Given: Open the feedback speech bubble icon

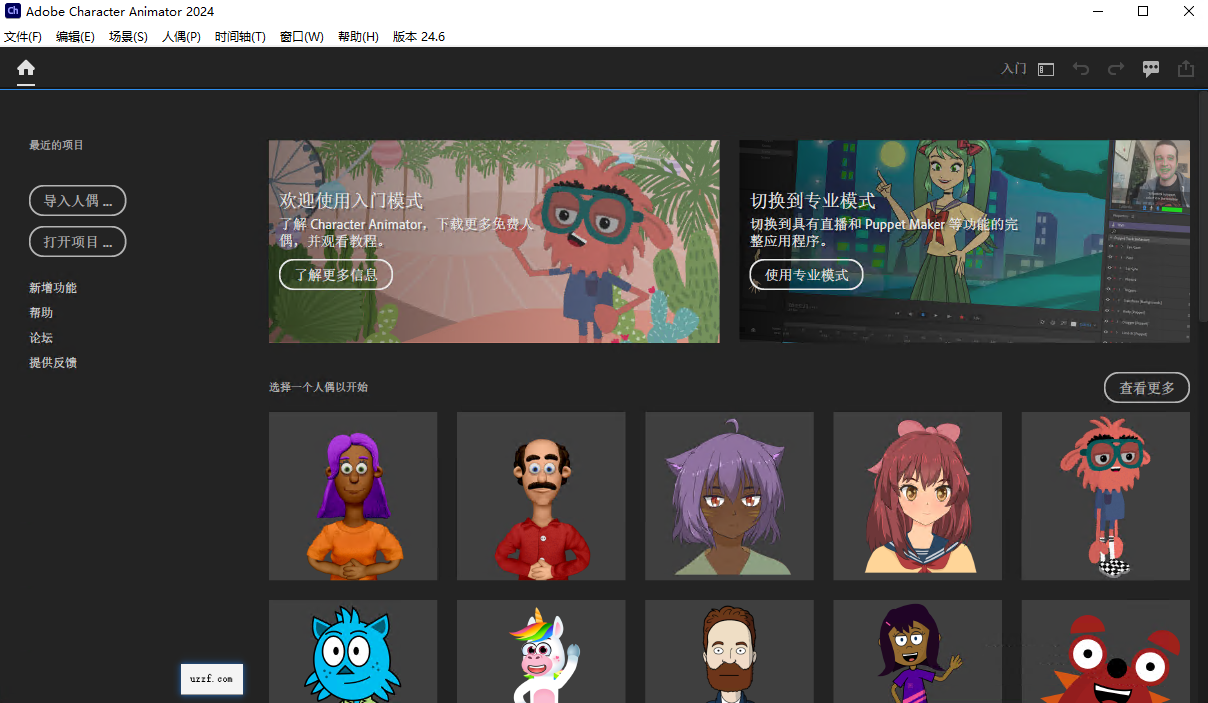Looking at the screenshot, I should (1150, 68).
